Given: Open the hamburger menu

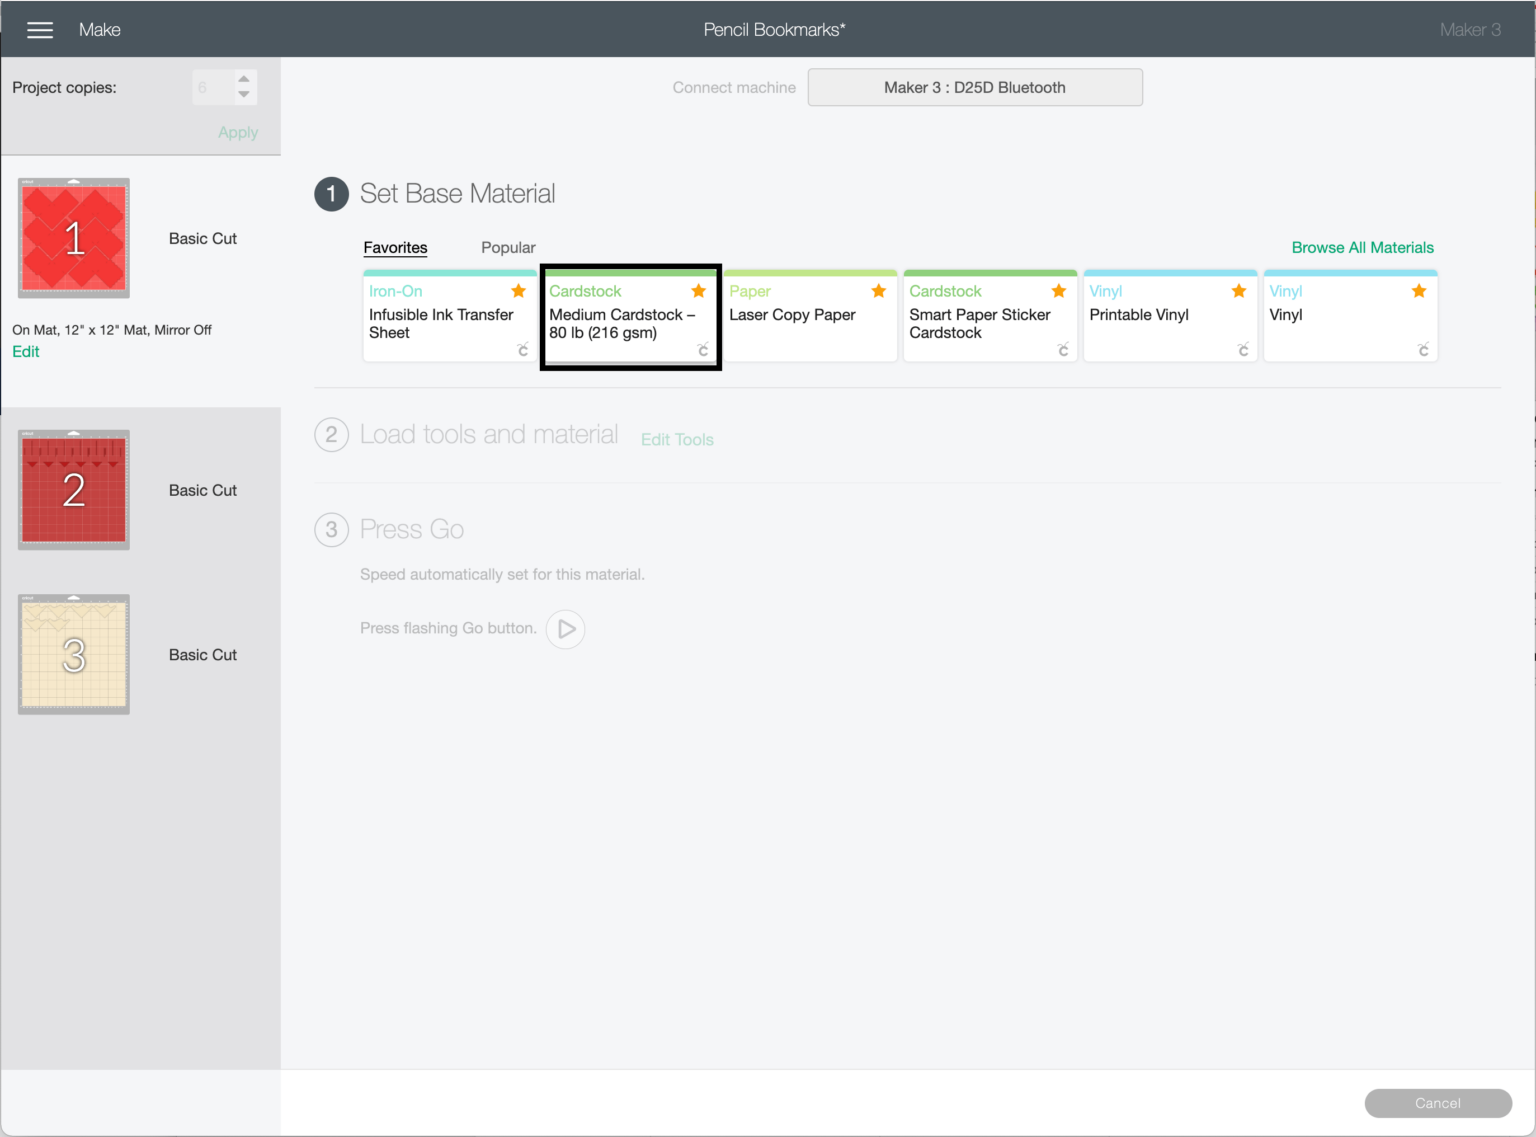Looking at the screenshot, I should [40, 30].
